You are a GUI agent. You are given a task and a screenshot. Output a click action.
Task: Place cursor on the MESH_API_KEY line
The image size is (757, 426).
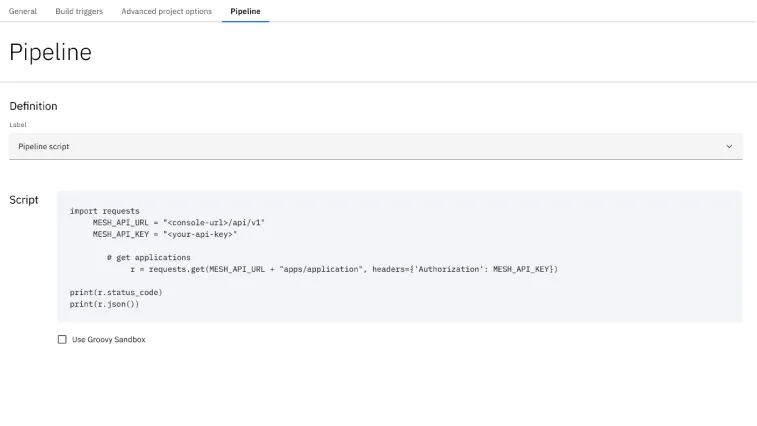tap(164, 234)
